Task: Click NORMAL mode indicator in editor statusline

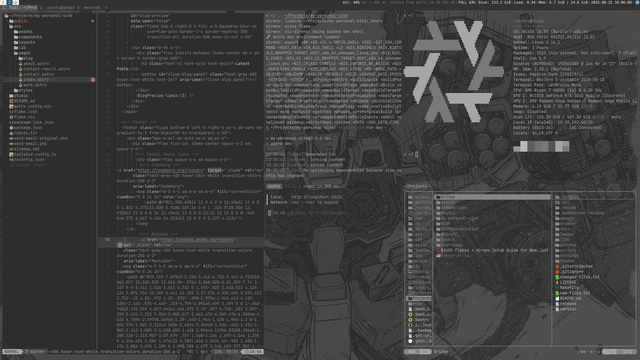Action: click(x=12, y=351)
